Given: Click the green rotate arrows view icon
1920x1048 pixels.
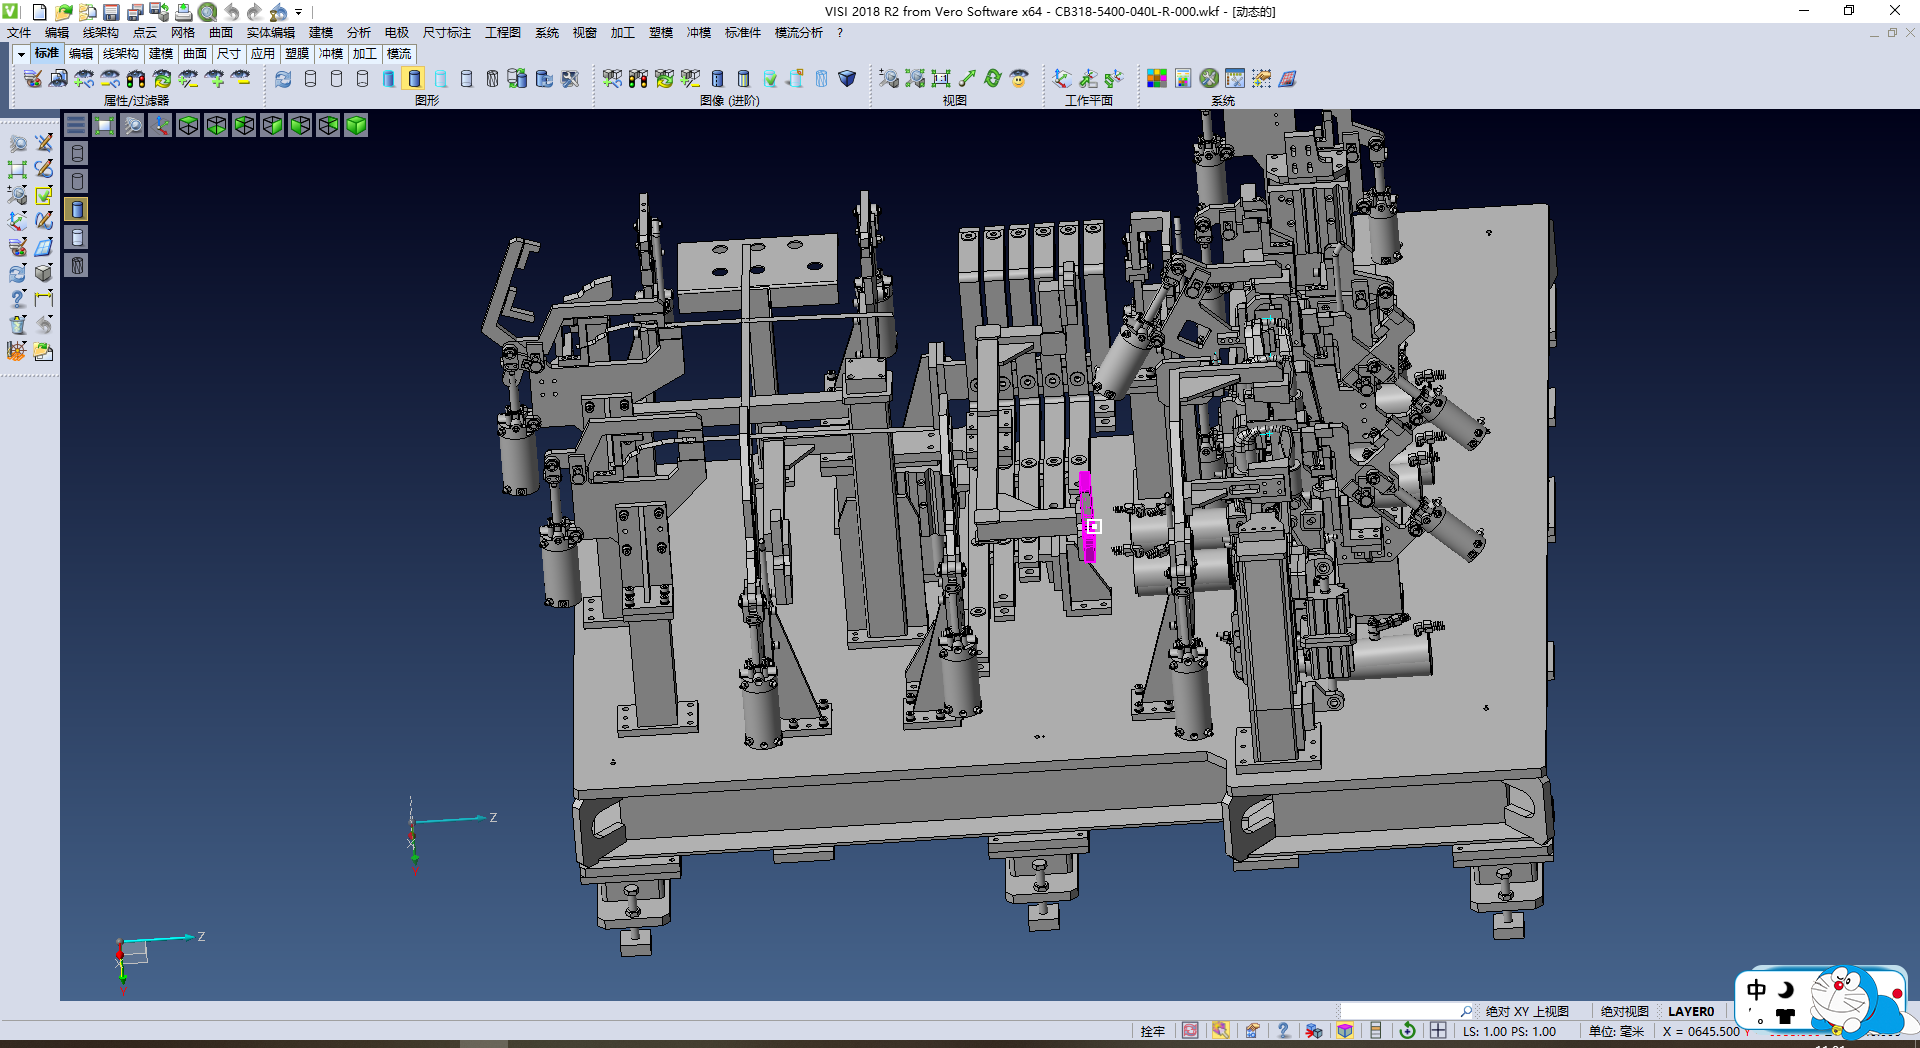Looking at the screenshot, I should (x=992, y=79).
